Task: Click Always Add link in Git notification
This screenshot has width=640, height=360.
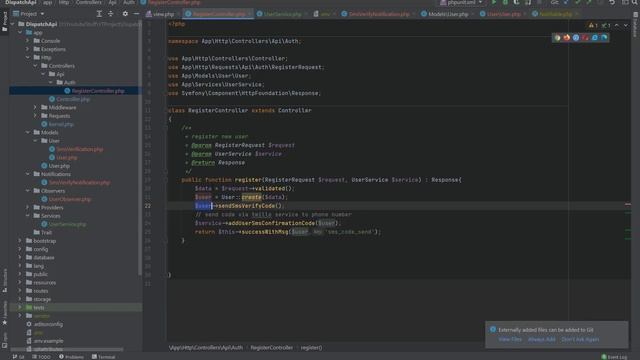Action: coord(541,339)
